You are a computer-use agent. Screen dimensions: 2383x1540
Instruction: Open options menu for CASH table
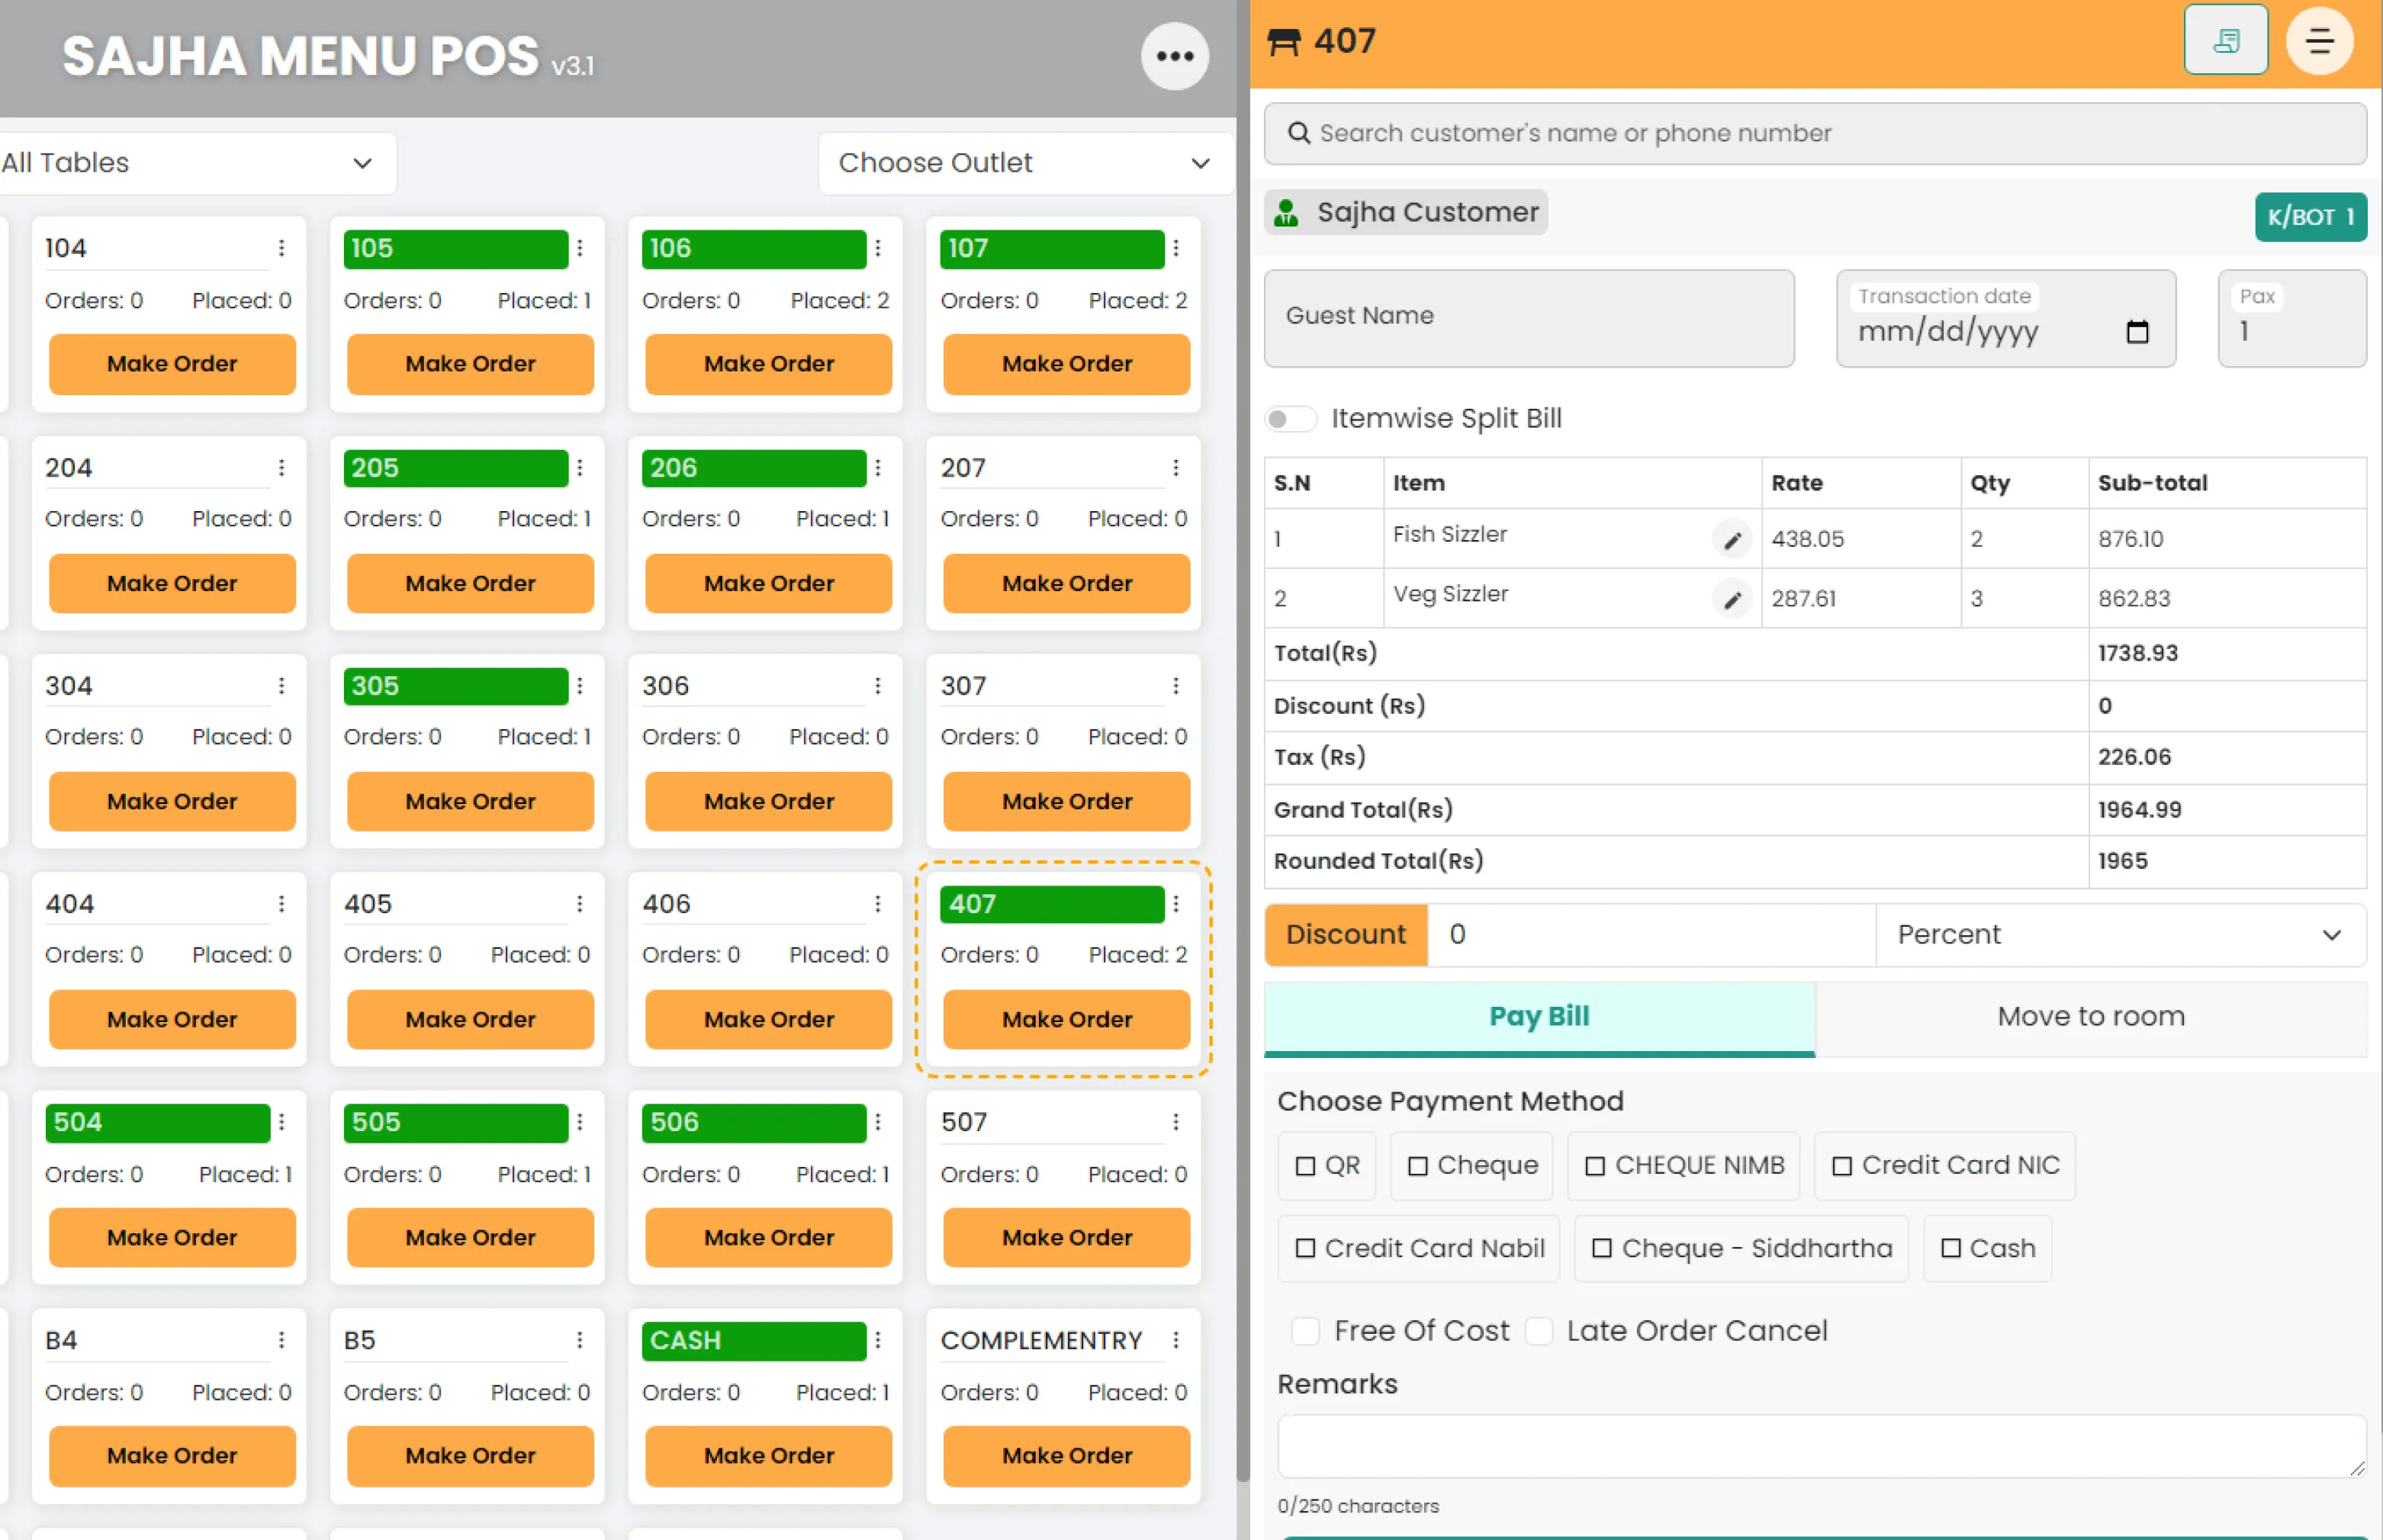pyautogui.click(x=878, y=1340)
